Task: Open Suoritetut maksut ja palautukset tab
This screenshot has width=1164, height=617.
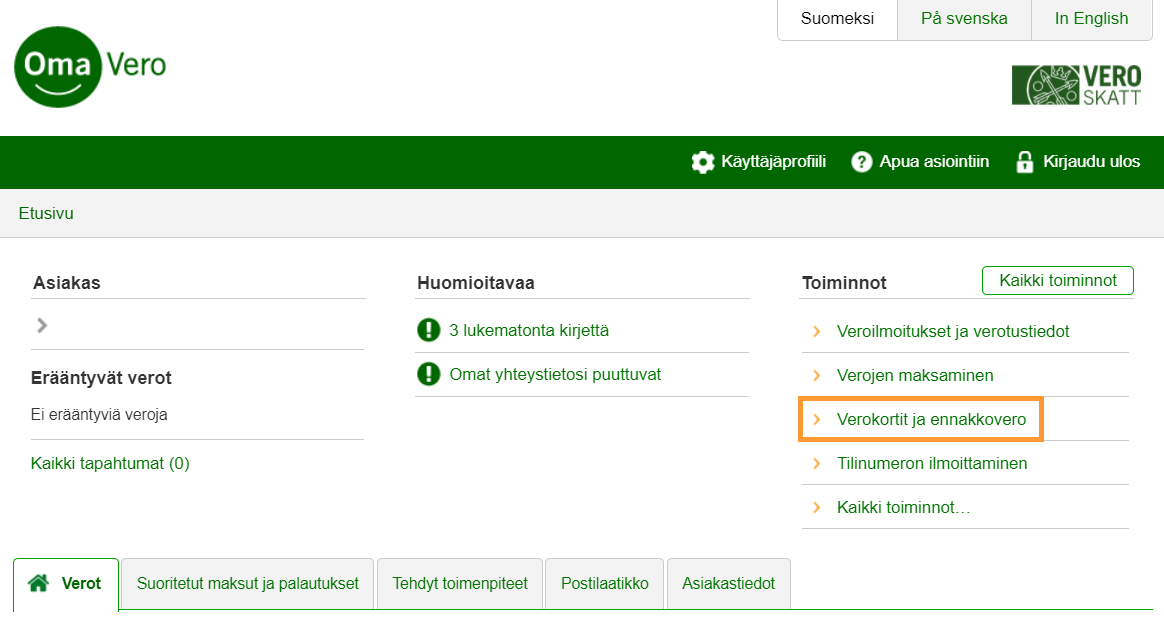Action: coord(247,583)
